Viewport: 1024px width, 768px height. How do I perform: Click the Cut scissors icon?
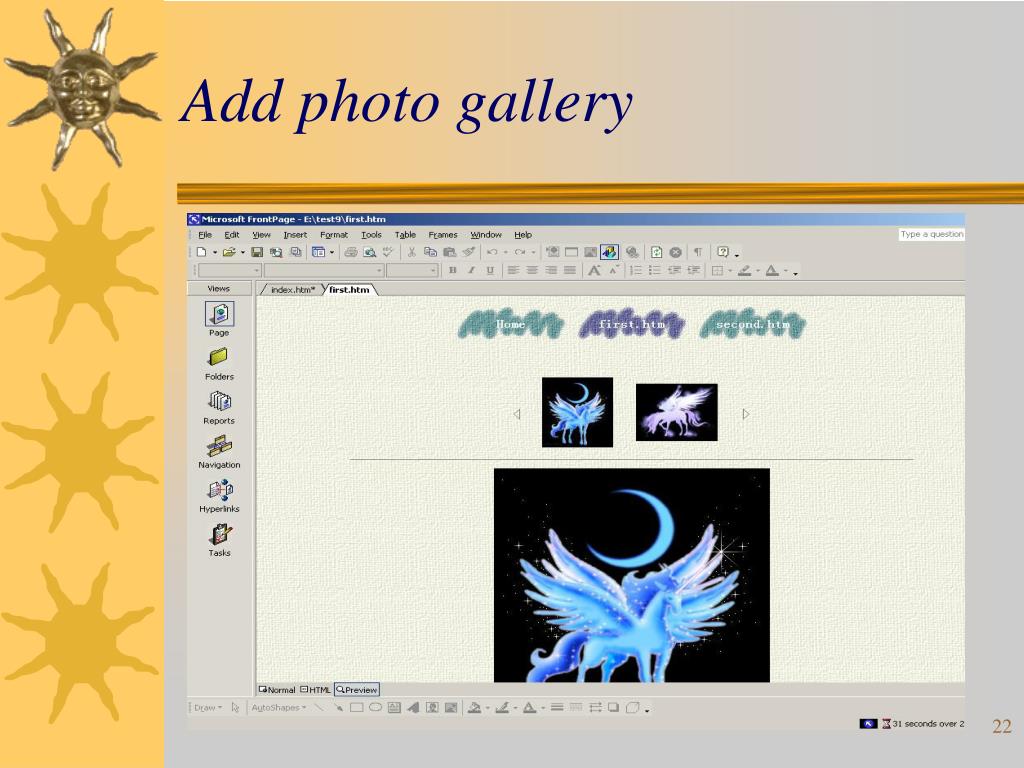click(x=411, y=252)
